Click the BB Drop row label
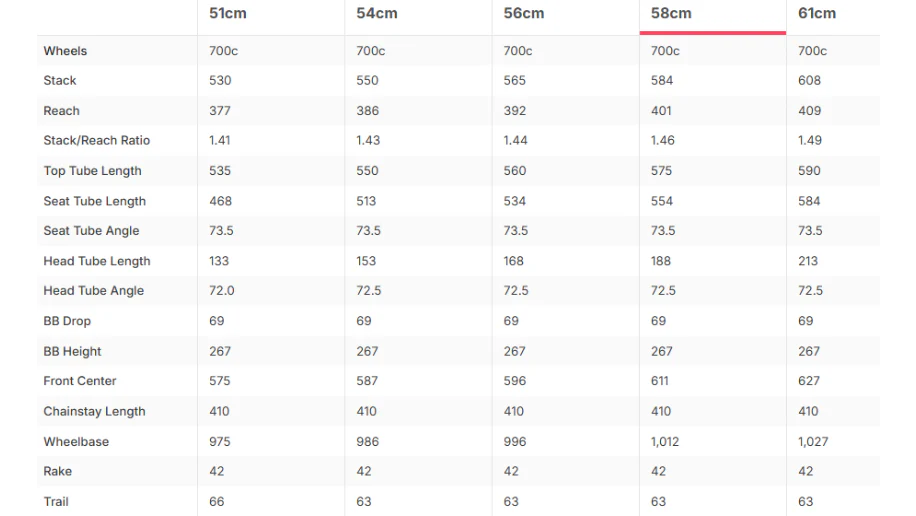The width and height of the screenshot is (916, 516). click(67, 321)
